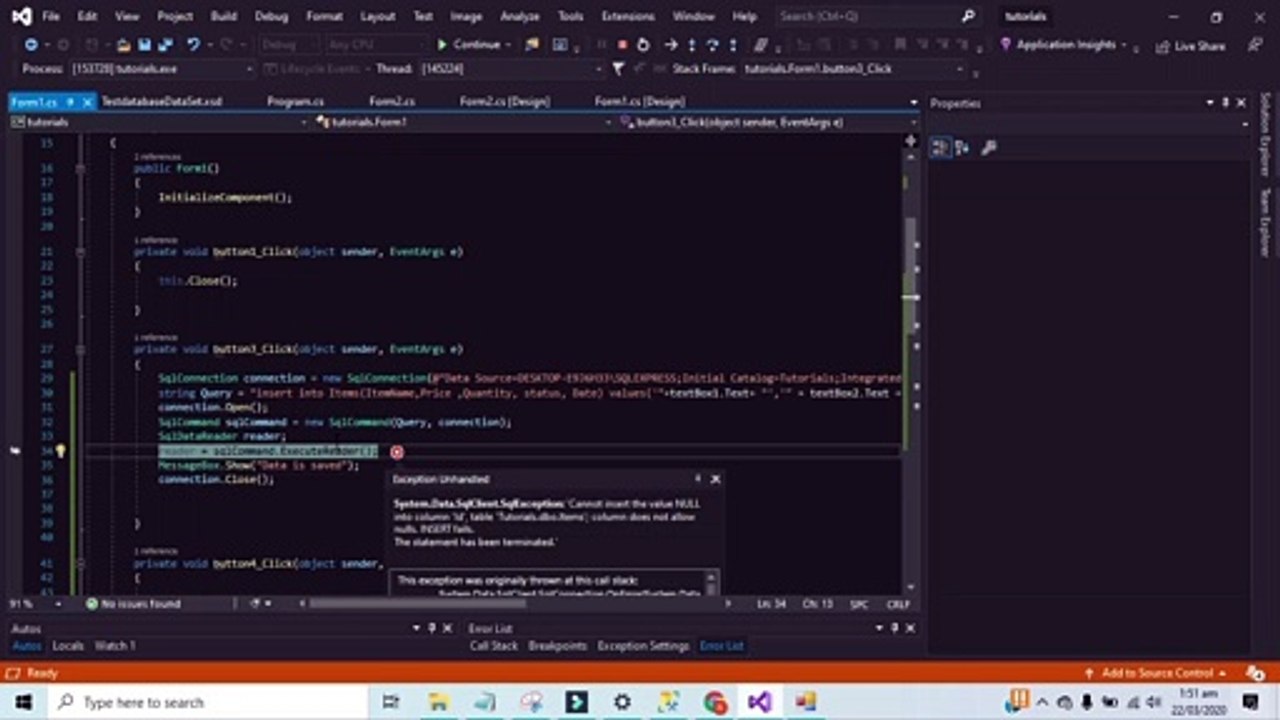The height and width of the screenshot is (720, 1280).
Task: Toggle auto-hide pin on Error List panel
Action: tap(894, 628)
